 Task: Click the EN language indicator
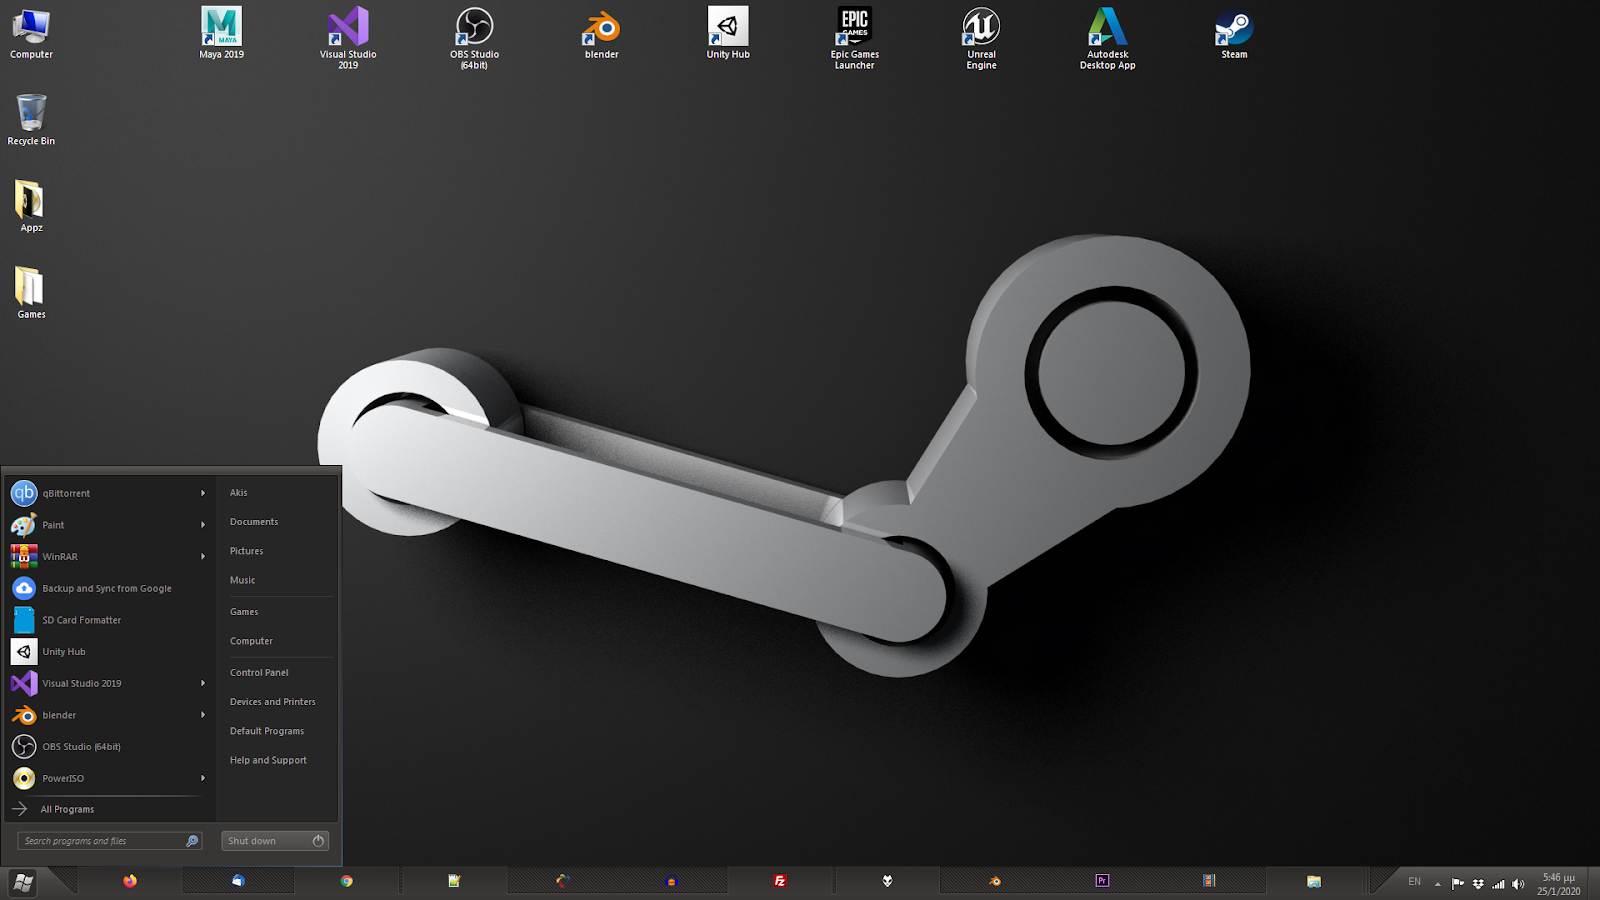click(1414, 882)
